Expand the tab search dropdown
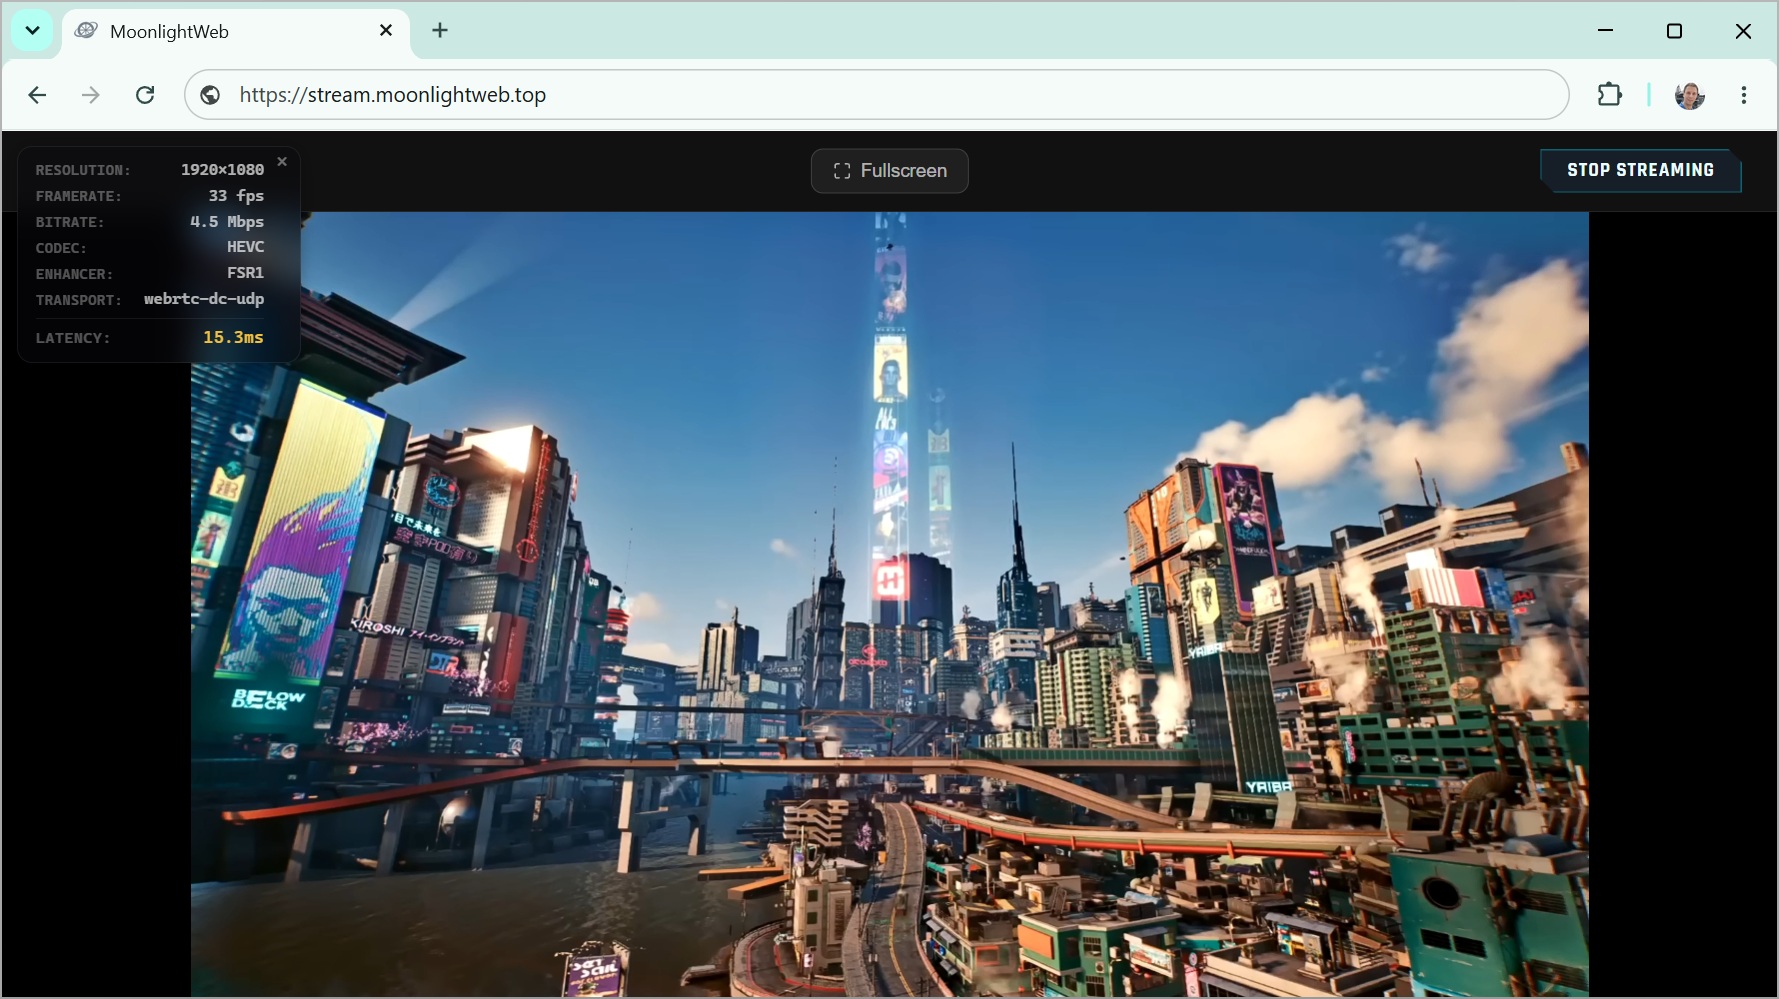Screen dimensions: 1779x999 point(32,30)
